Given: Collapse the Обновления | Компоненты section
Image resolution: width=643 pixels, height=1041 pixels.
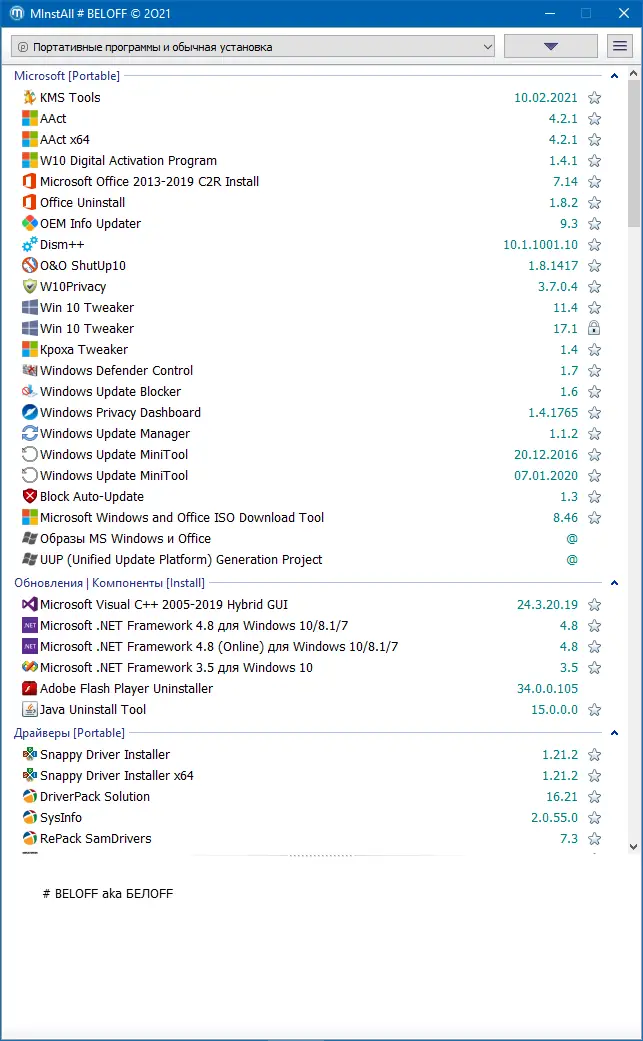Looking at the screenshot, I should pyautogui.click(x=614, y=583).
